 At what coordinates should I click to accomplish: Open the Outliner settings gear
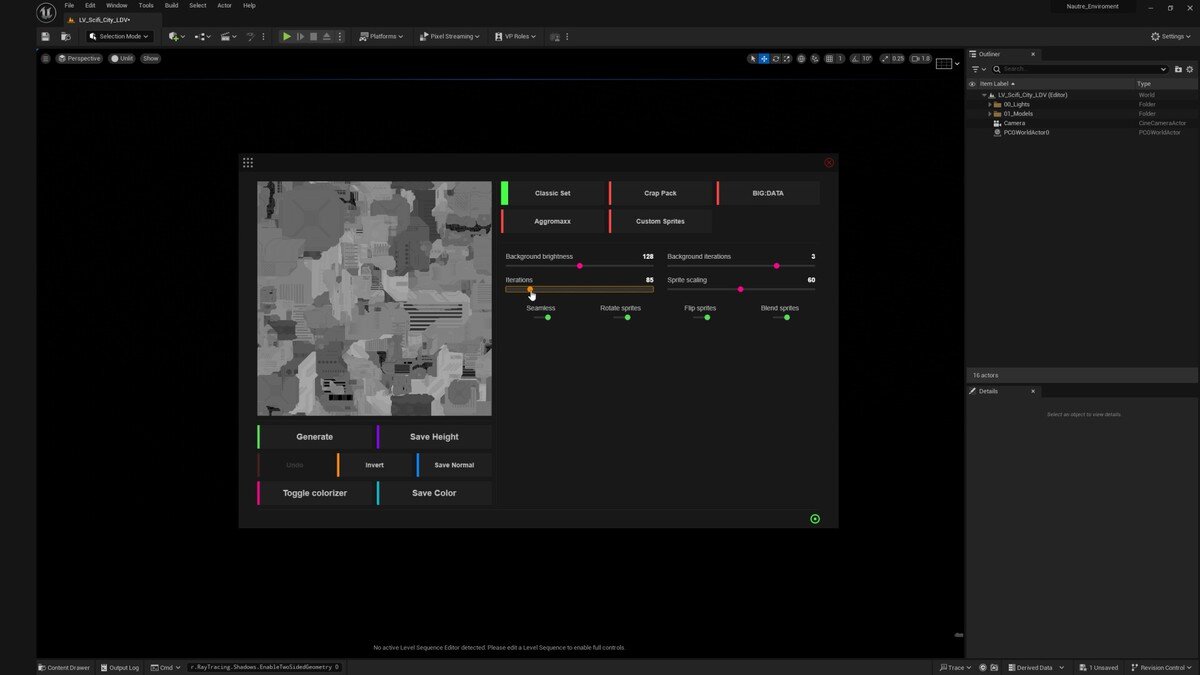[x=1190, y=69]
